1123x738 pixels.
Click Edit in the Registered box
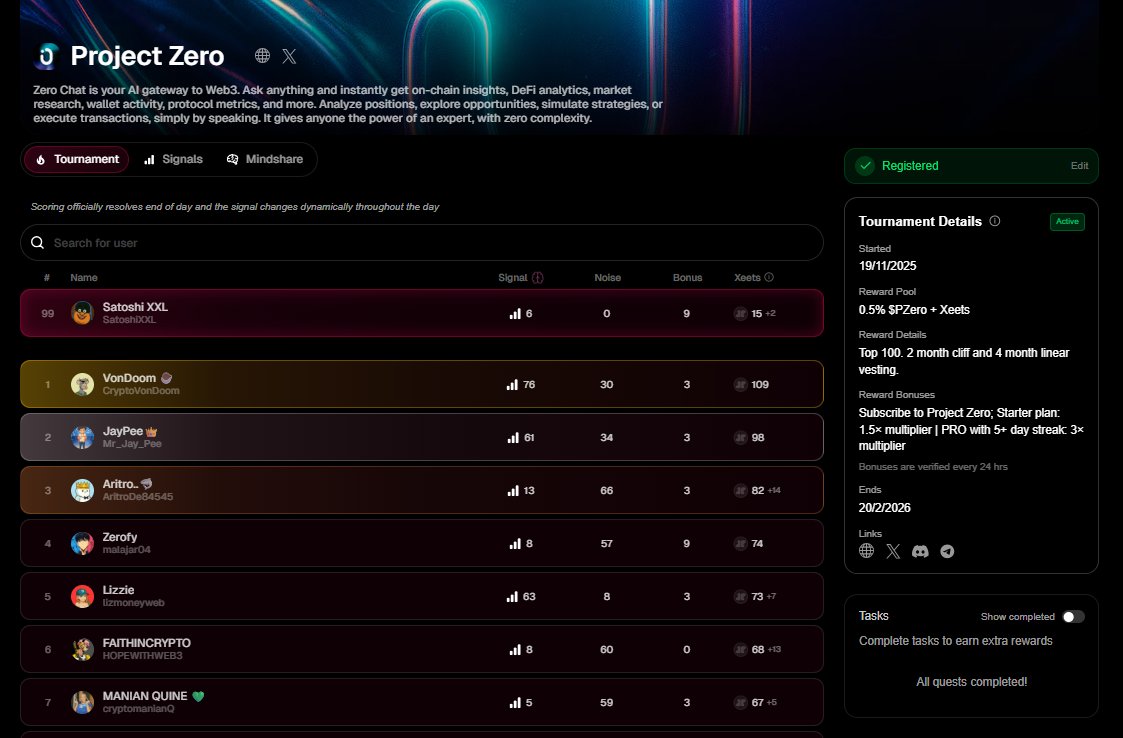click(x=1079, y=166)
